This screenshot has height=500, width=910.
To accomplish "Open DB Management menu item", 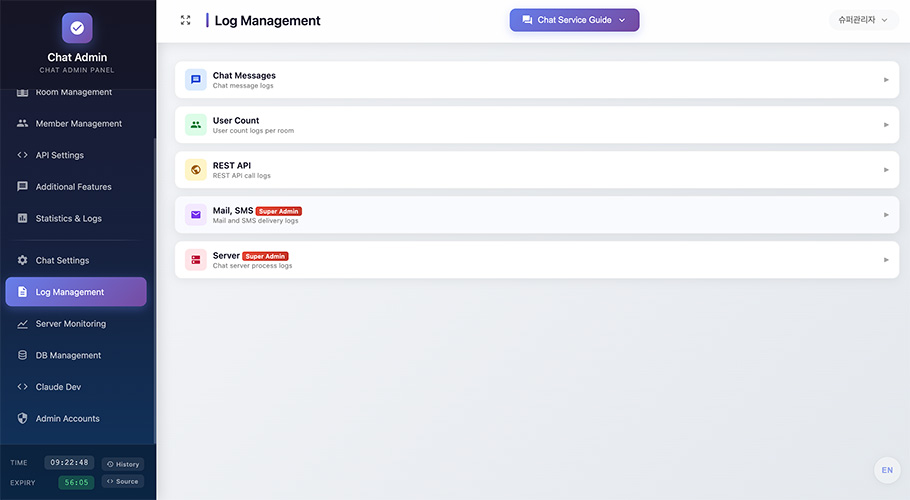I will pyautogui.click(x=76, y=355).
